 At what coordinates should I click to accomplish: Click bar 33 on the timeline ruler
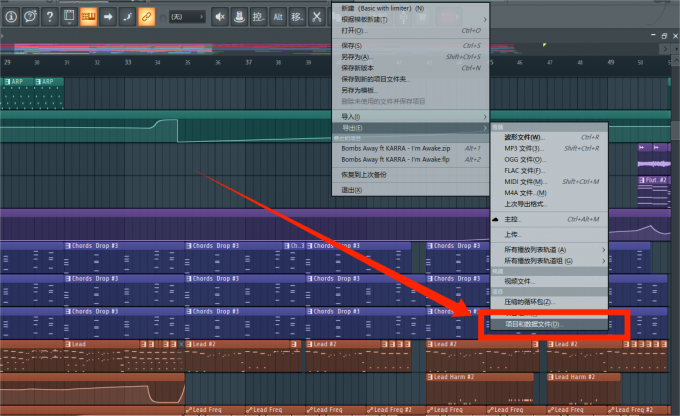click(x=128, y=62)
